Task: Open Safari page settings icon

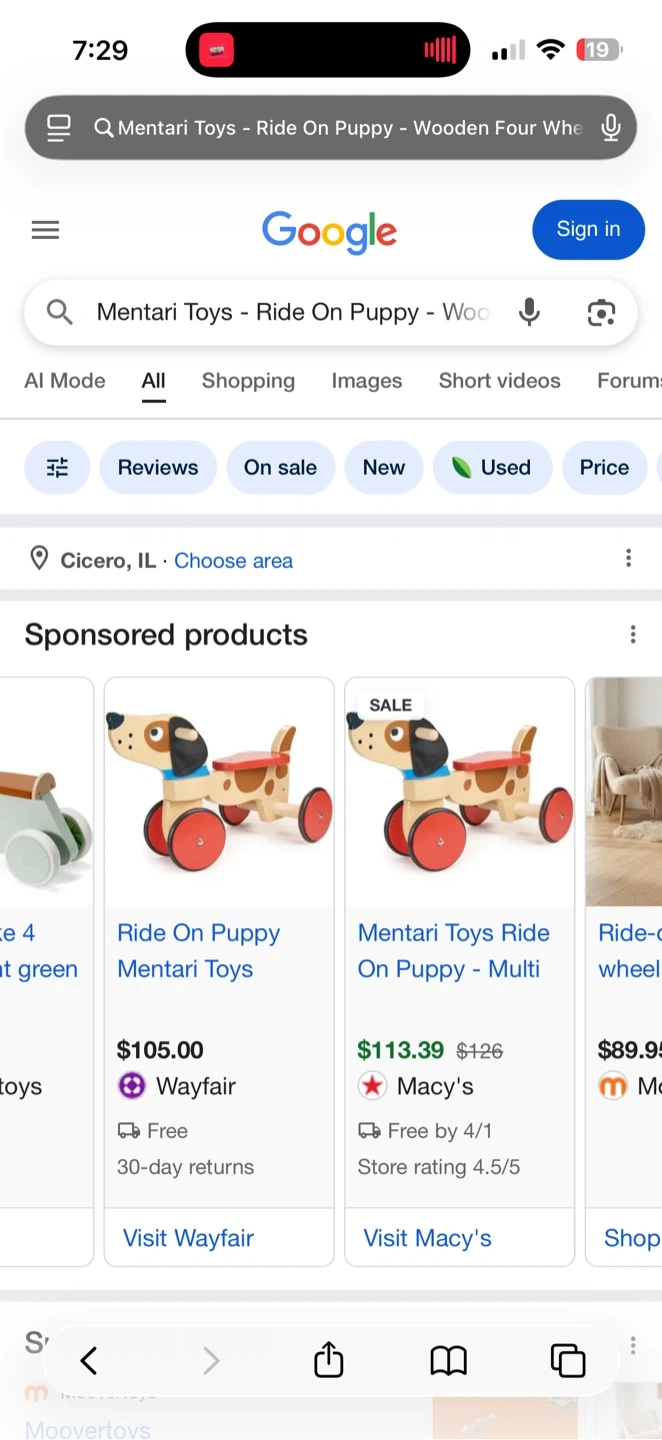Action: (59, 128)
